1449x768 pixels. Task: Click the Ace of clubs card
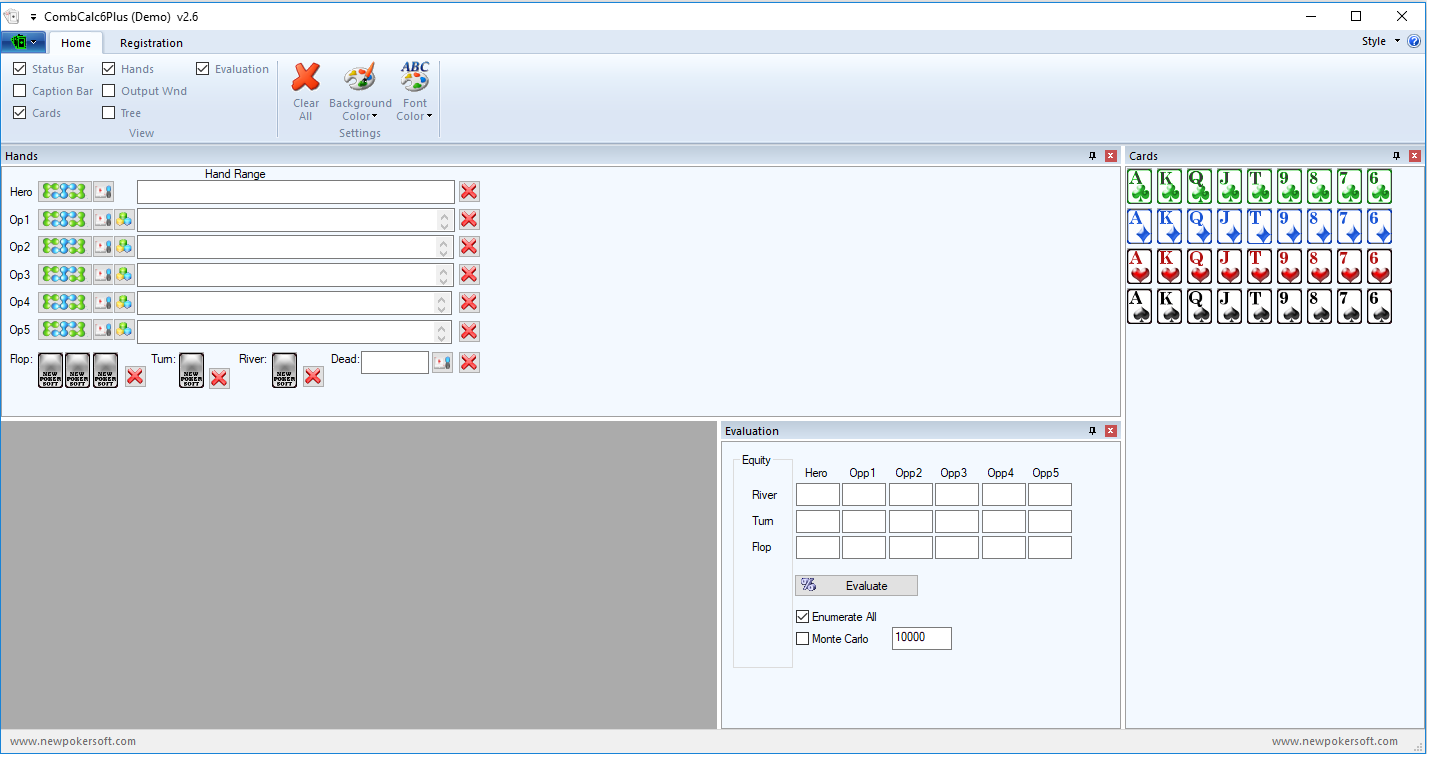(x=1140, y=187)
